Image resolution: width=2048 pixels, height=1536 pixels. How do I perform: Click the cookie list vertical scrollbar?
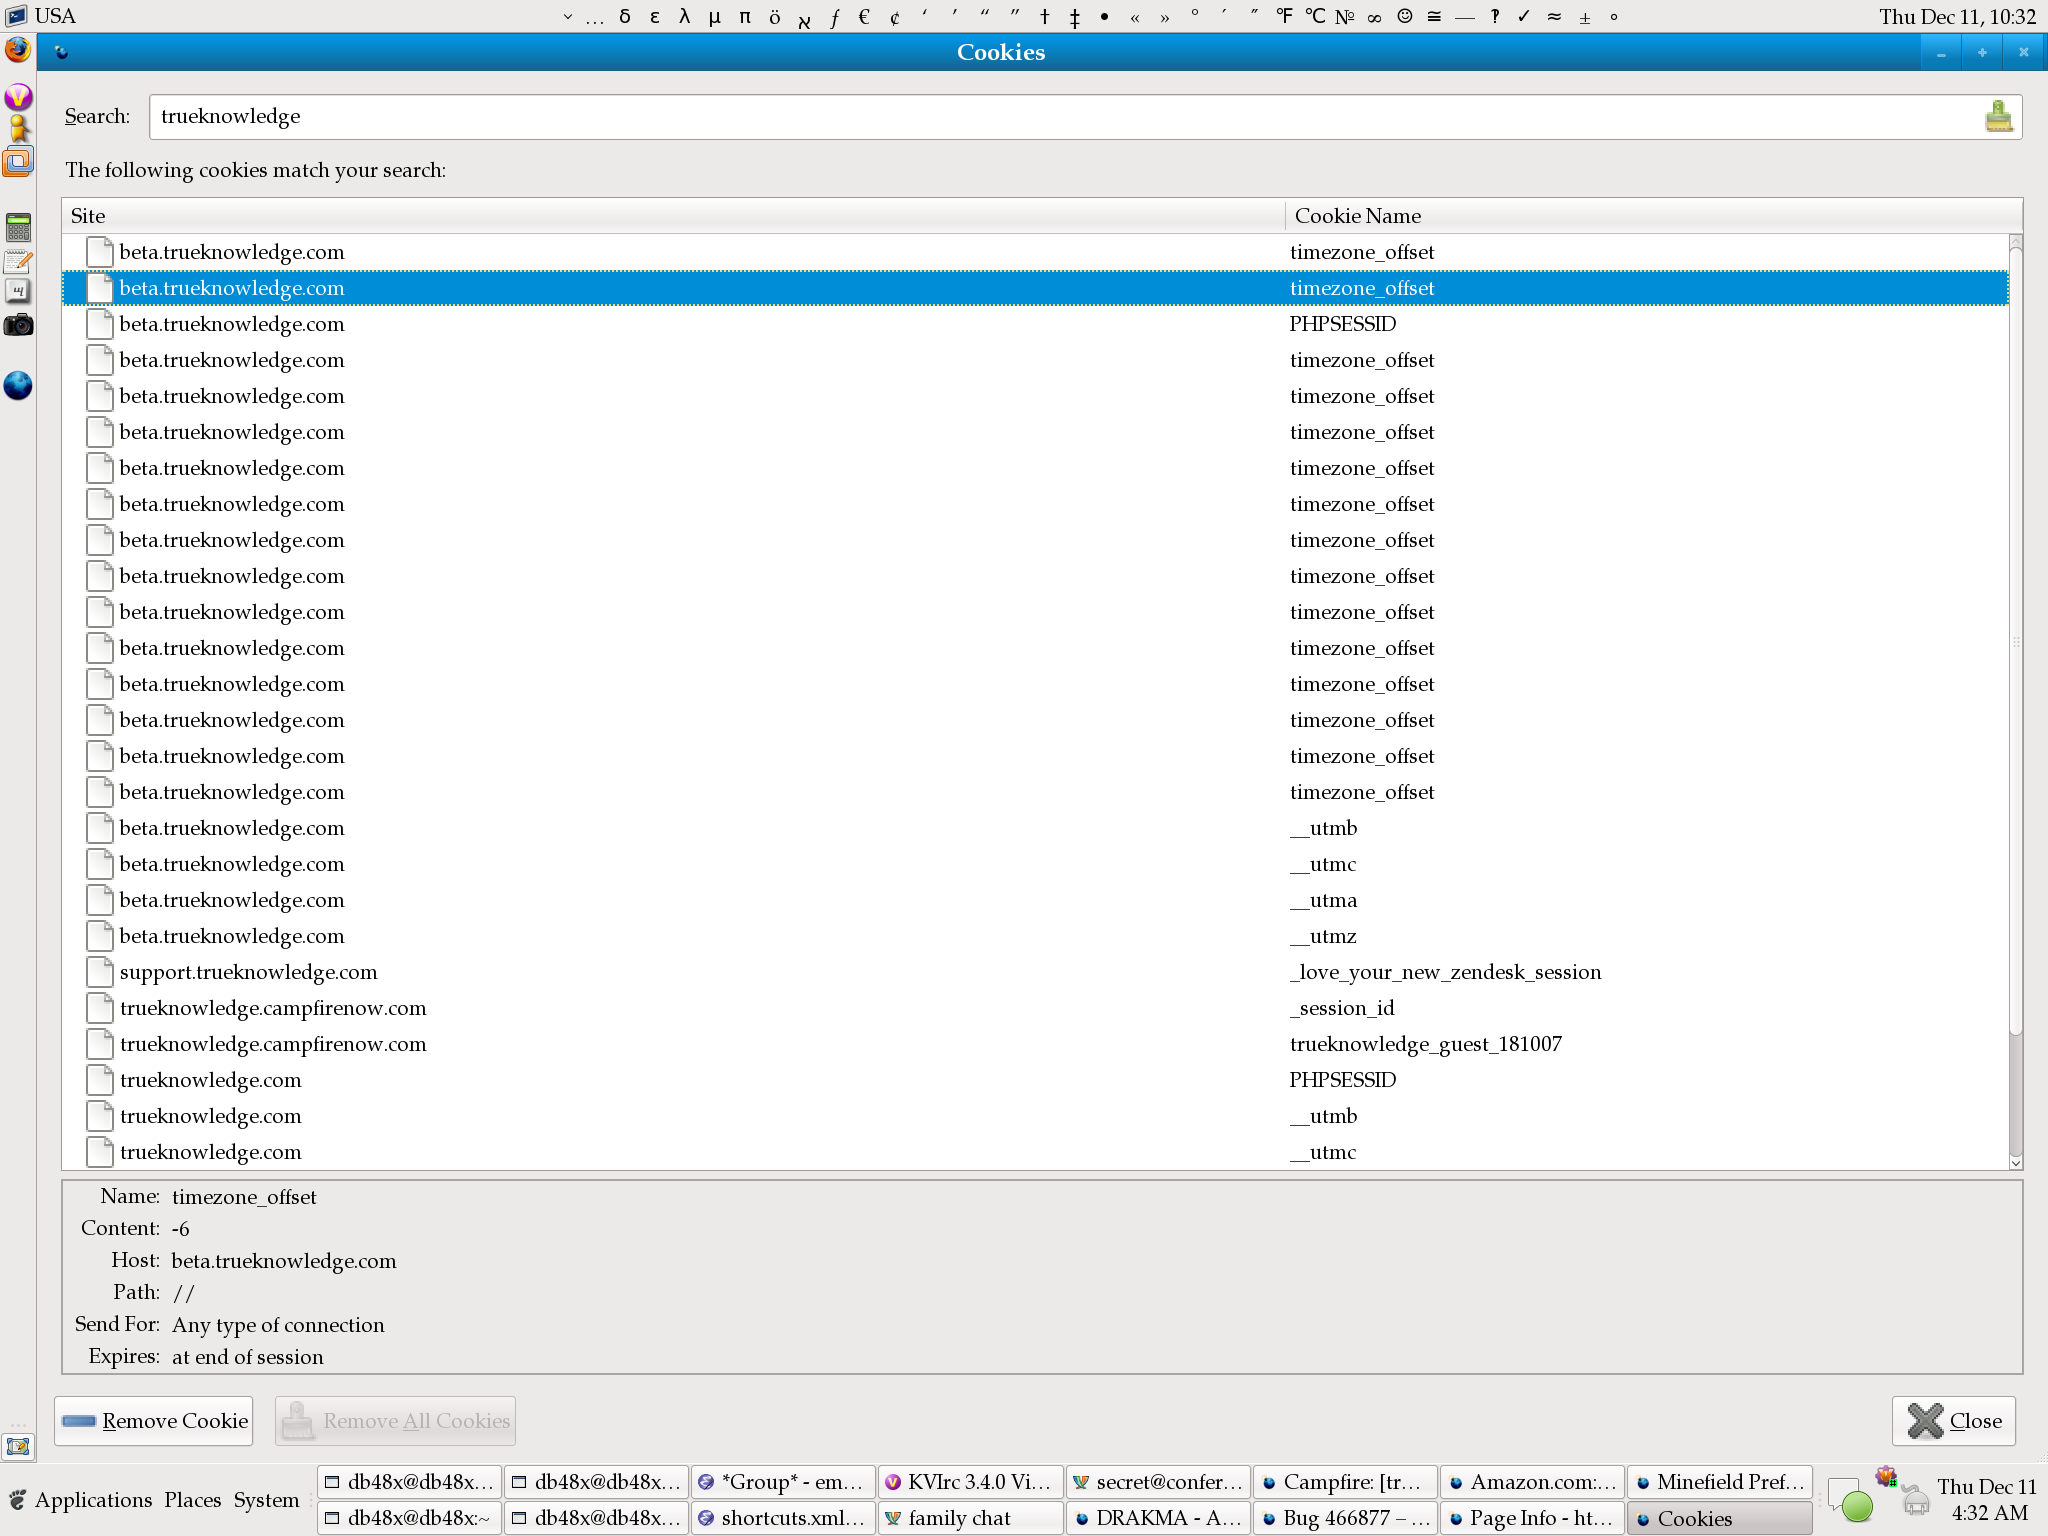click(2016, 640)
